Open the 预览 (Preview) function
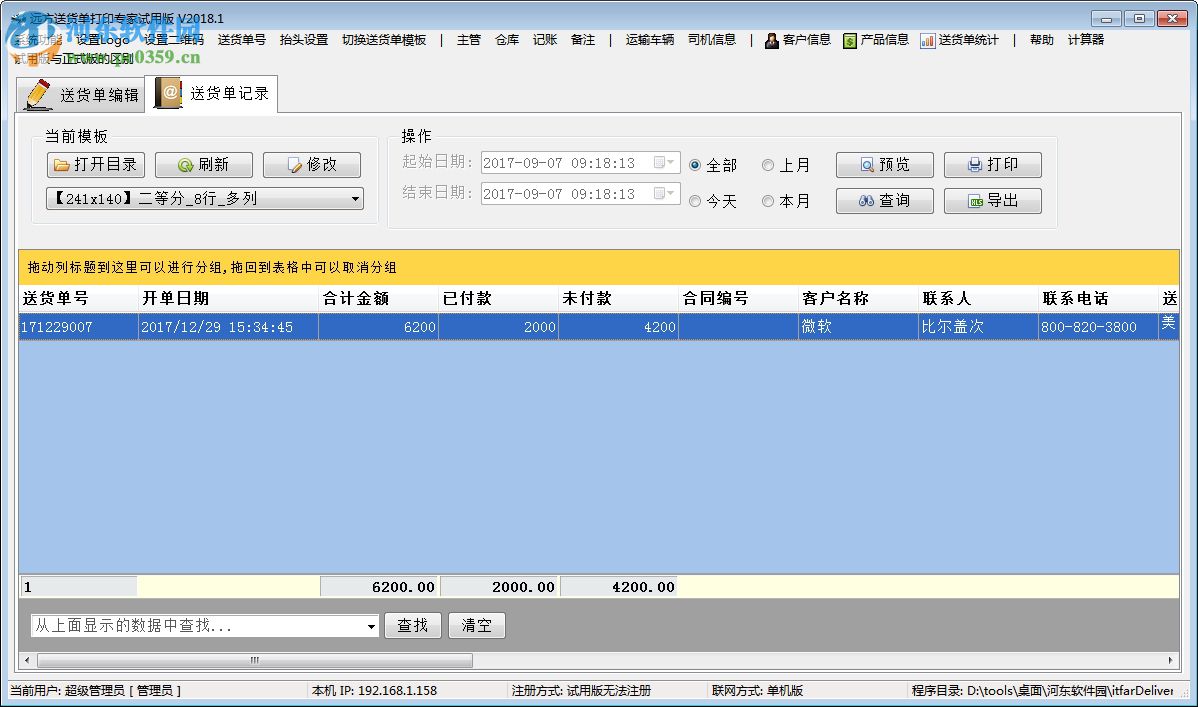1198x707 pixels. (884, 164)
